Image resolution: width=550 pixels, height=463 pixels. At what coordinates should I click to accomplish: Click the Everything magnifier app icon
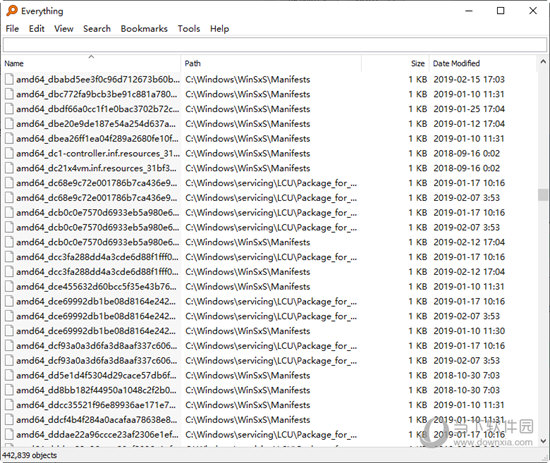(x=12, y=11)
